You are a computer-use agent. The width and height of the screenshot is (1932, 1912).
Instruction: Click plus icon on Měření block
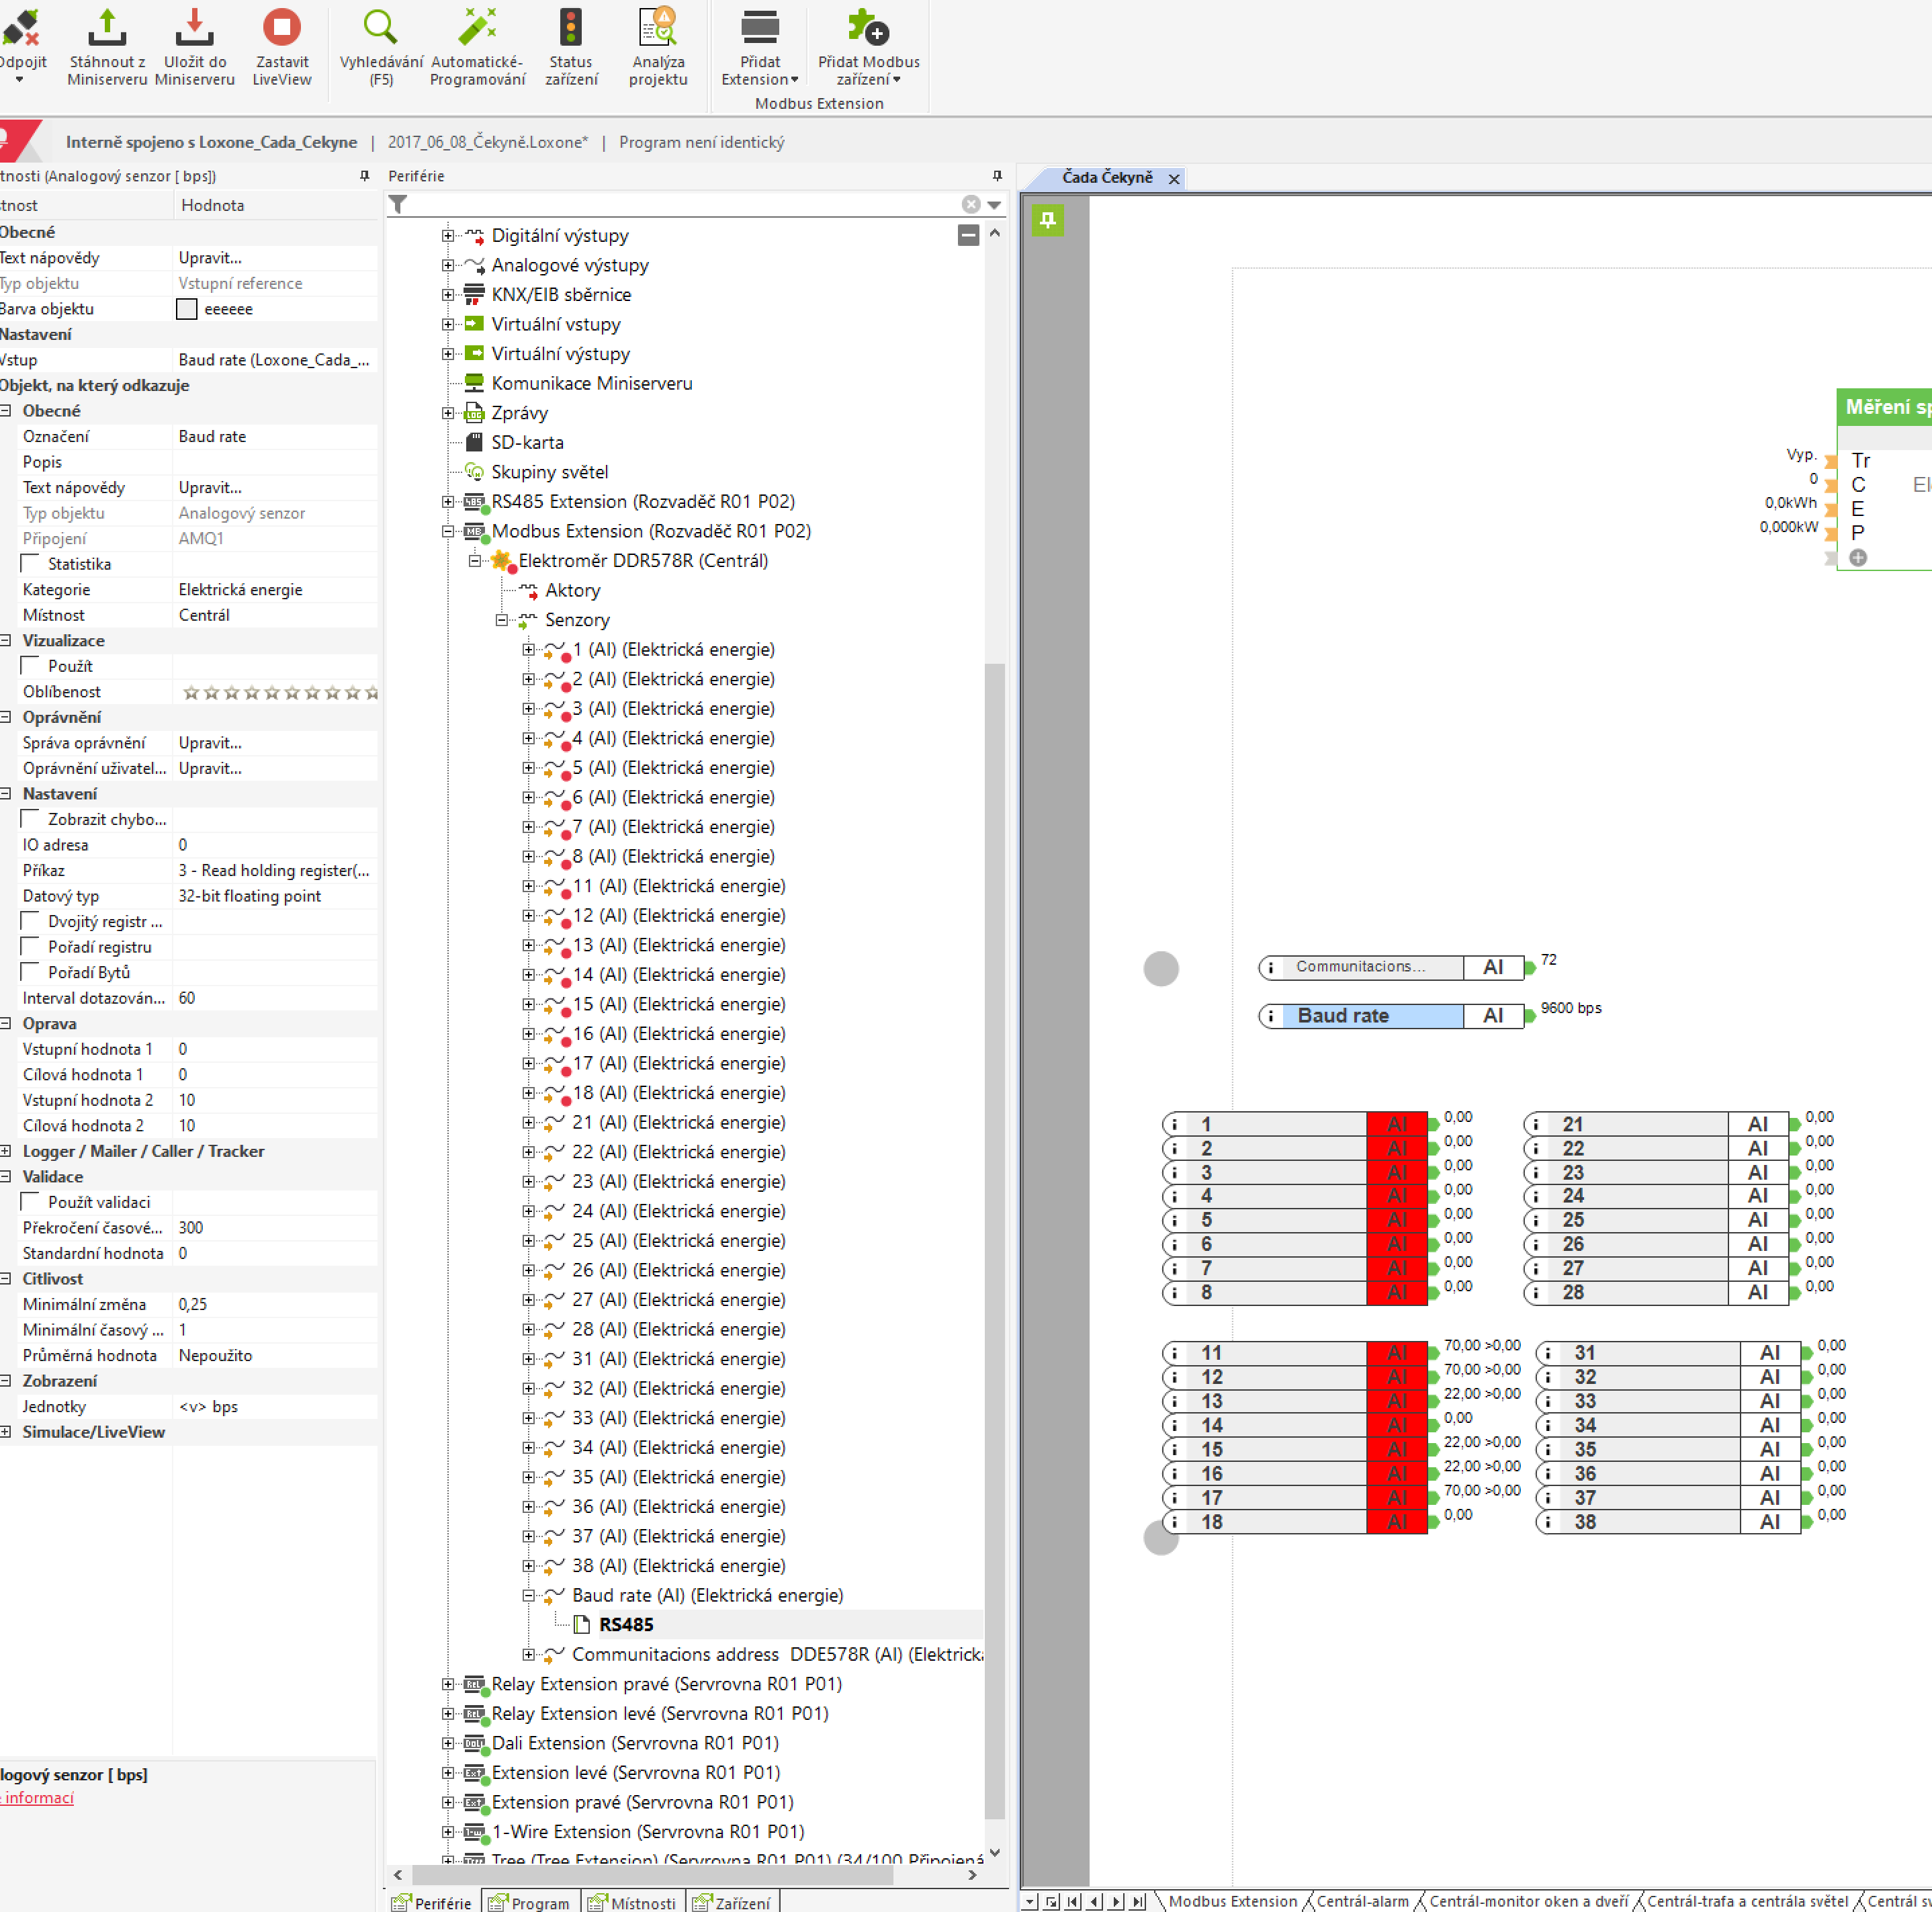coord(1857,558)
